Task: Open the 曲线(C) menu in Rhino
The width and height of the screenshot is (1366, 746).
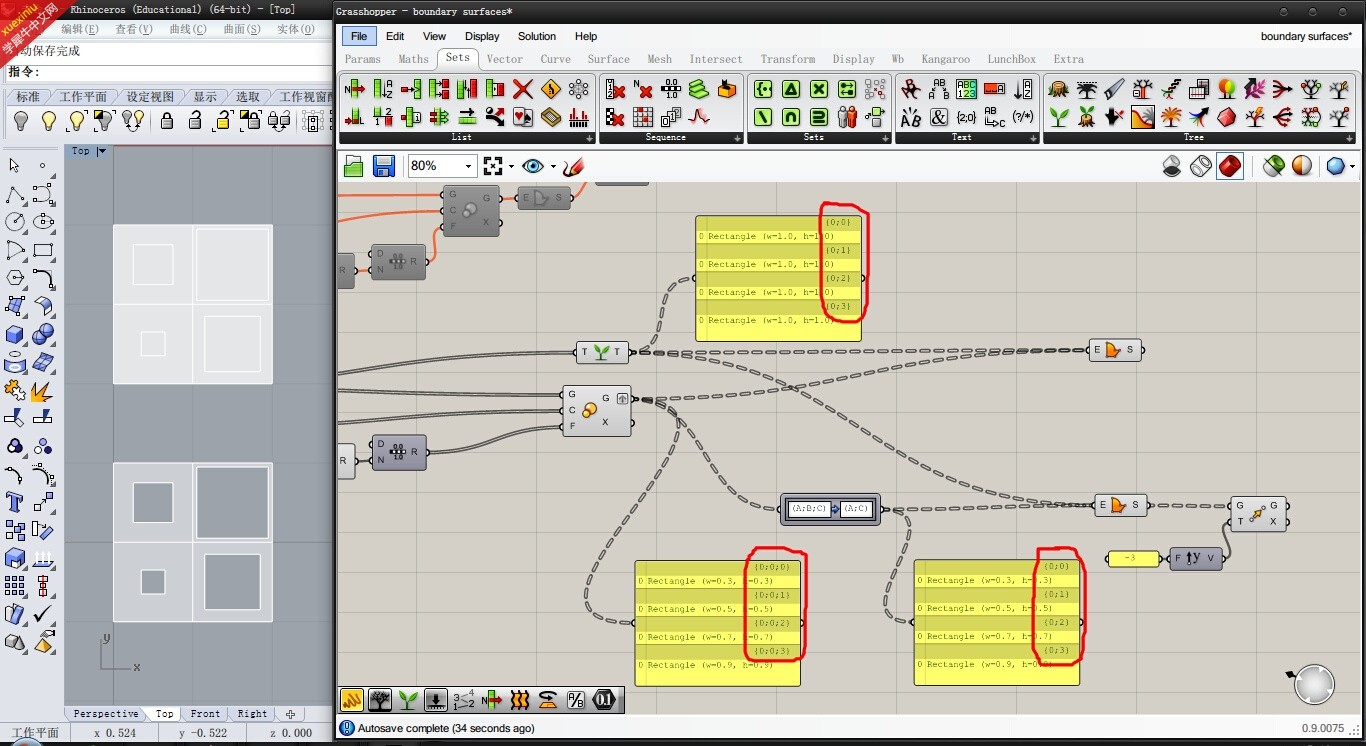Action: pyautogui.click(x=188, y=30)
